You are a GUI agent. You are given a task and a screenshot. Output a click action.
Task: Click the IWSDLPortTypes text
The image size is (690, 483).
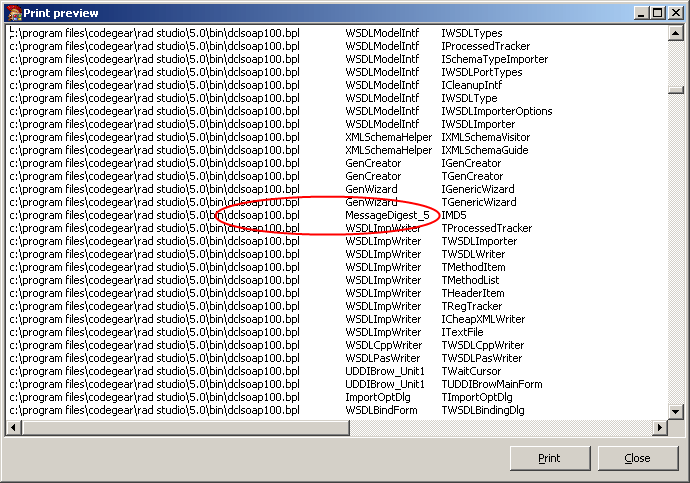[x=482, y=72]
